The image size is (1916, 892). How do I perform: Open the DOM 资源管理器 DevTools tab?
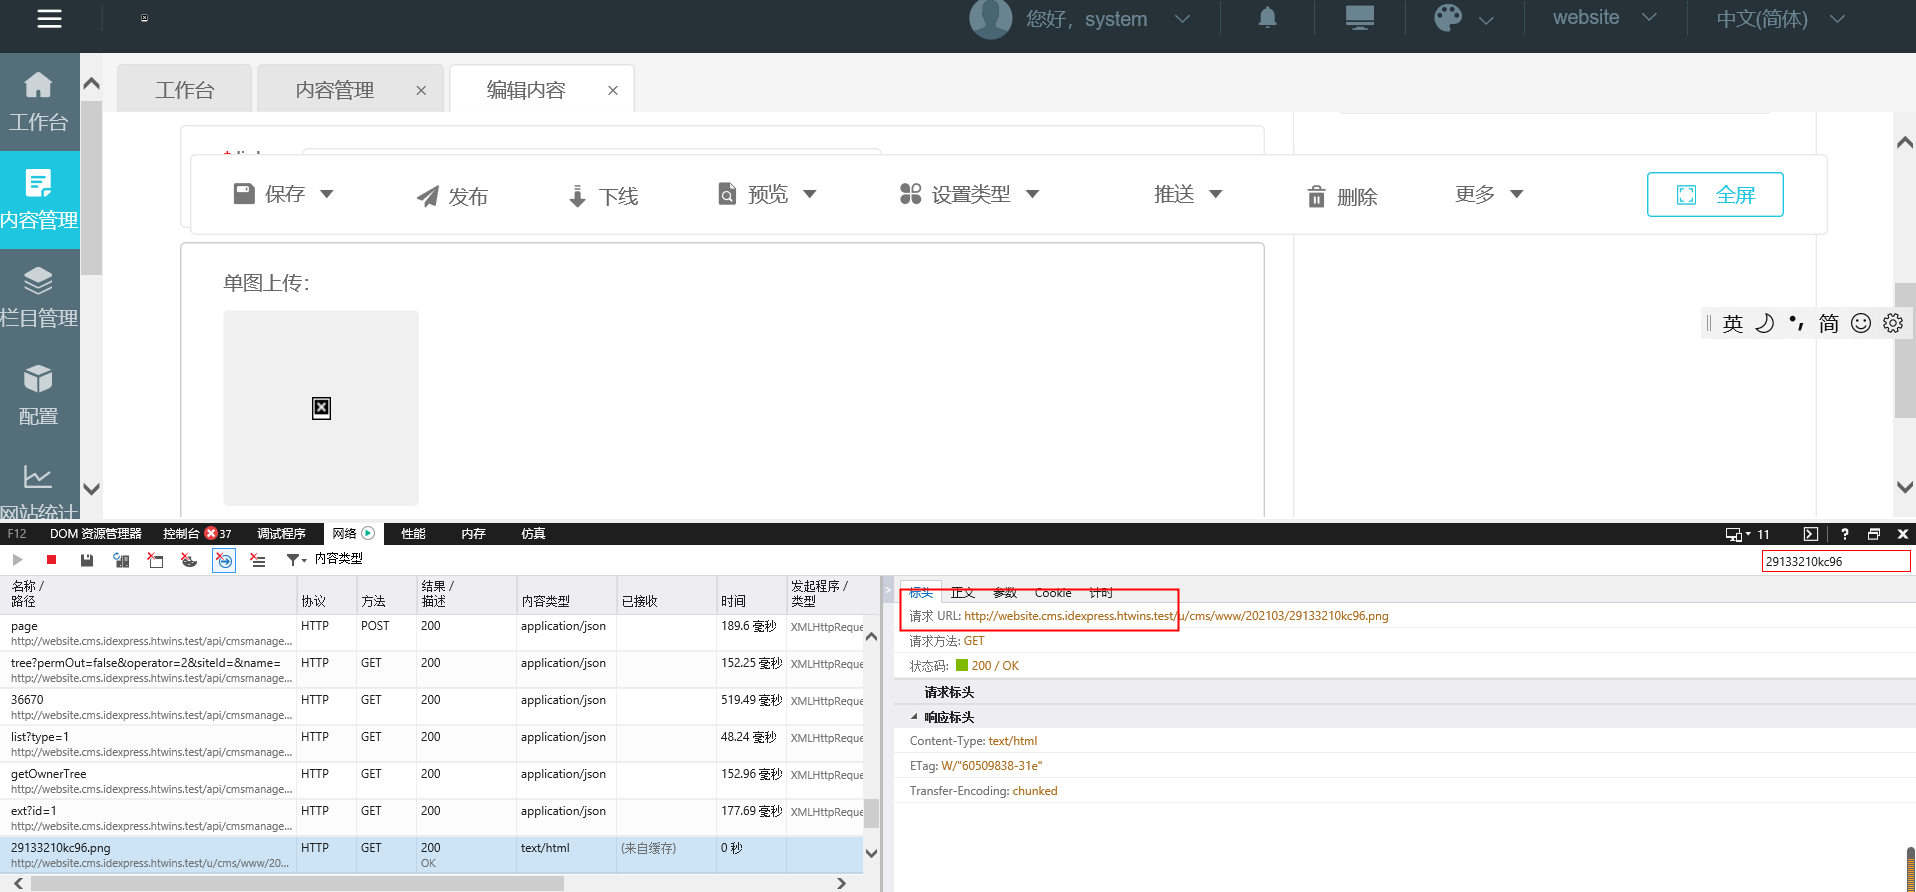click(x=96, y=534)
